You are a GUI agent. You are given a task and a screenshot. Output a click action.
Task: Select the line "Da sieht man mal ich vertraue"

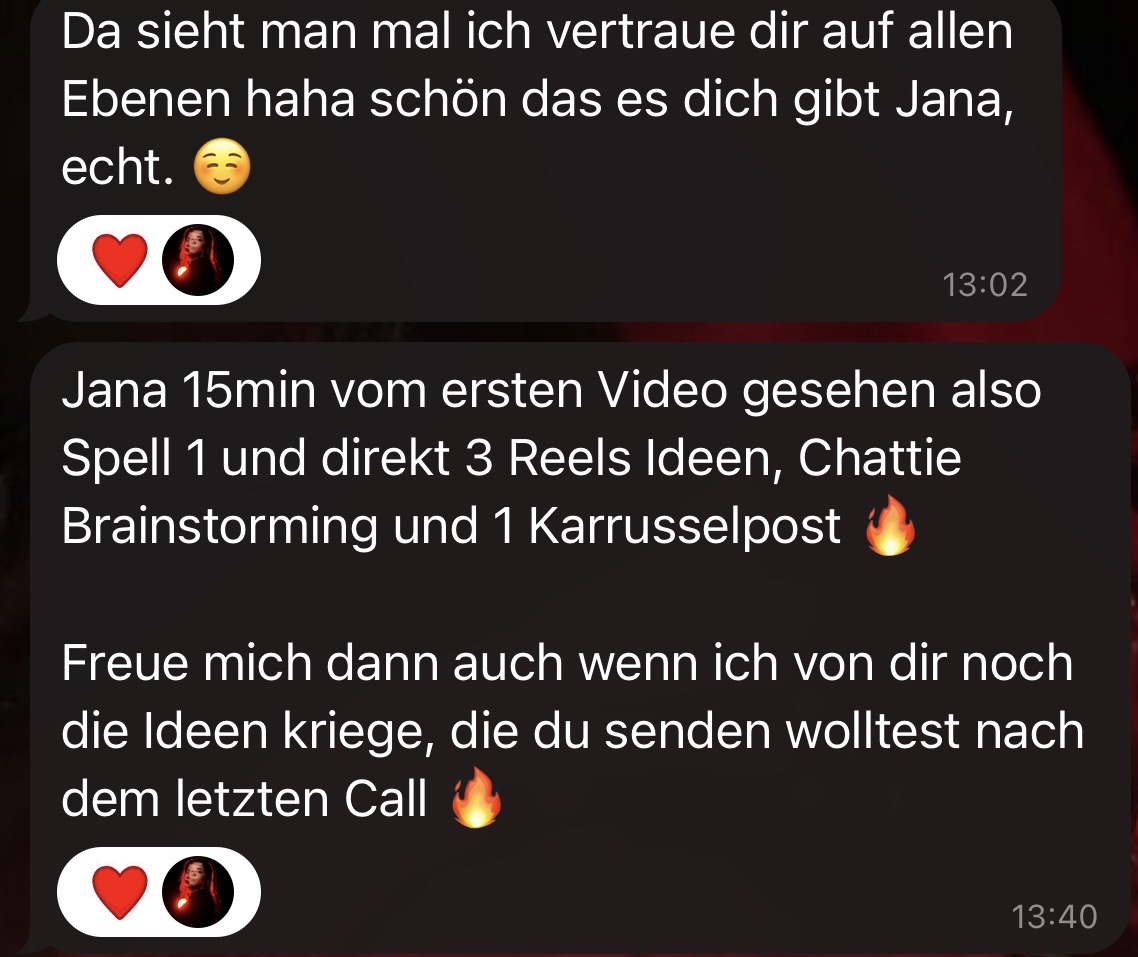point(398,31)
